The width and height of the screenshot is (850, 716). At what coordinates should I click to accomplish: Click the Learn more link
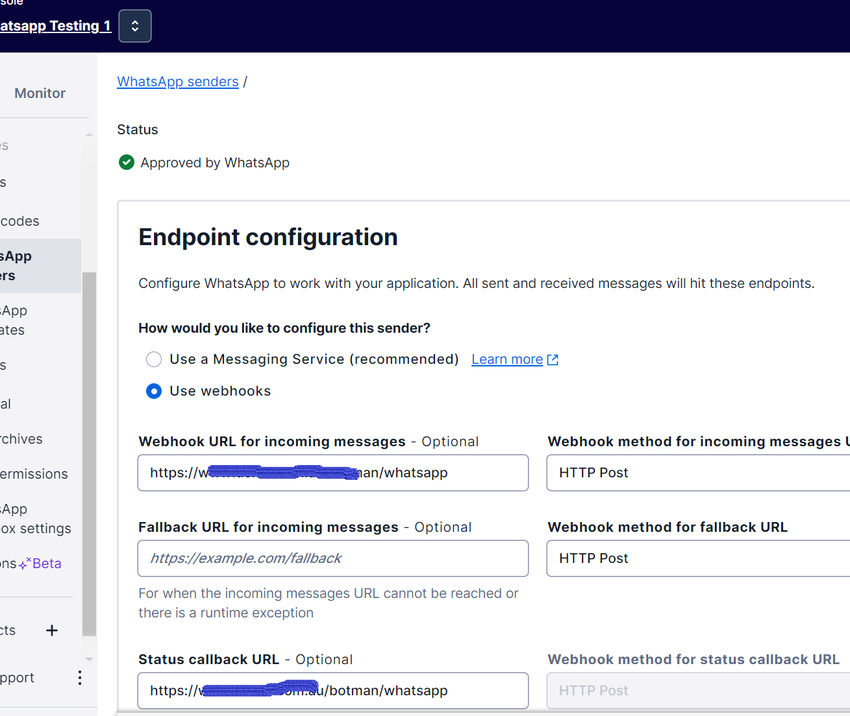(x=507, y=359)
